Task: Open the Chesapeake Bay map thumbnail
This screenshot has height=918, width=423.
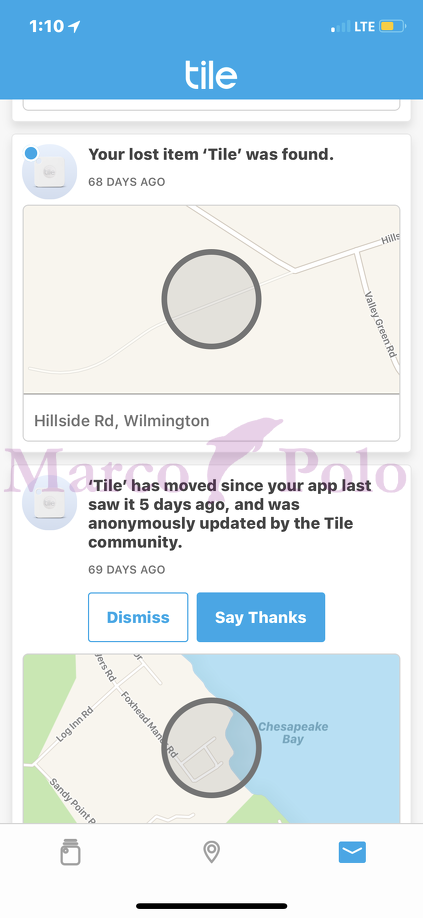Action: [211, 739]
